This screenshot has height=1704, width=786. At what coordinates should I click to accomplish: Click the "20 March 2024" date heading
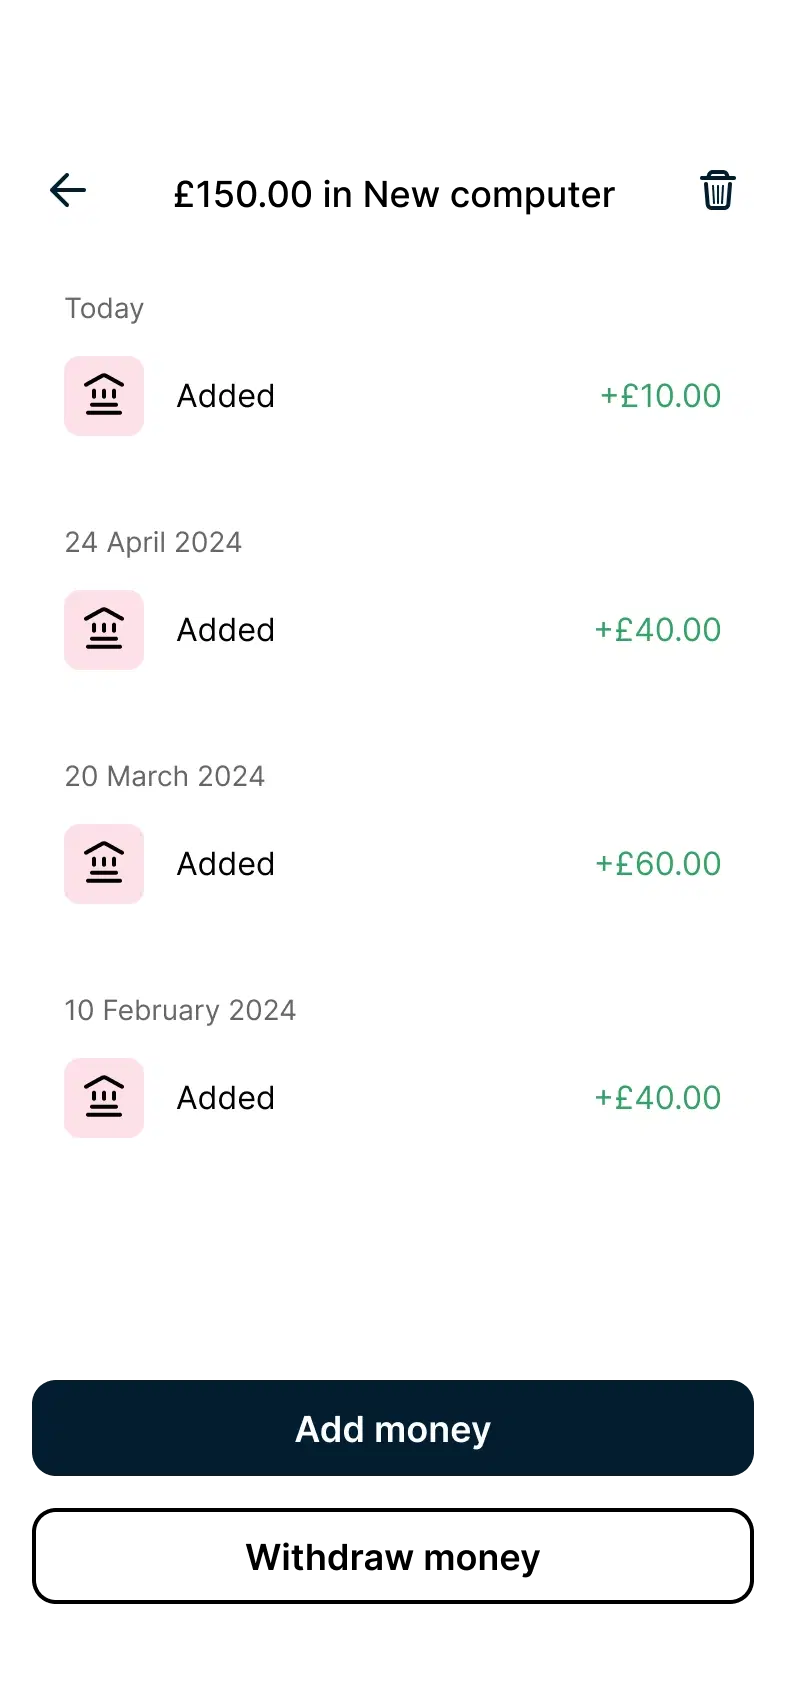(x=165, y=776)
